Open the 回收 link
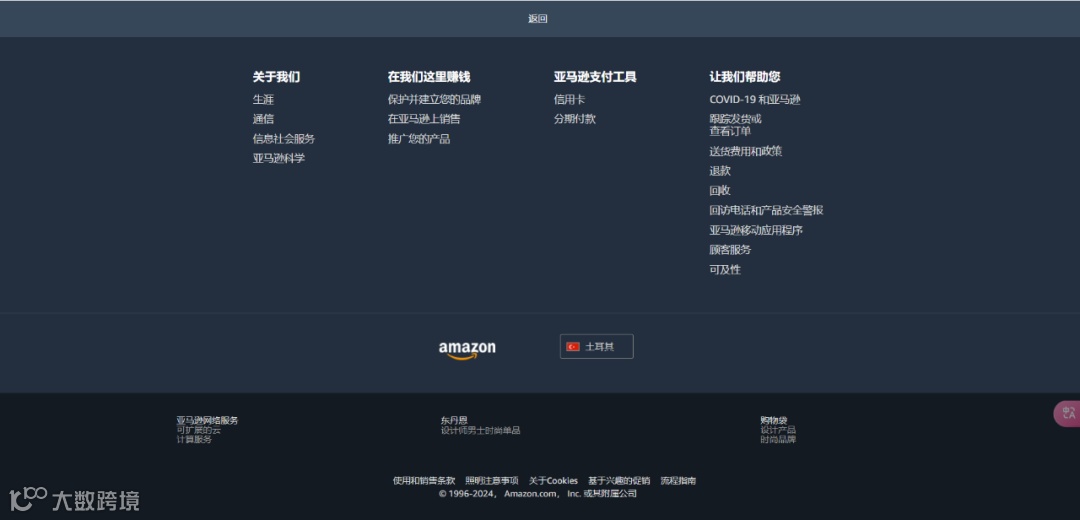Viewport: 1080px width, 520px height. click(720, 191)
